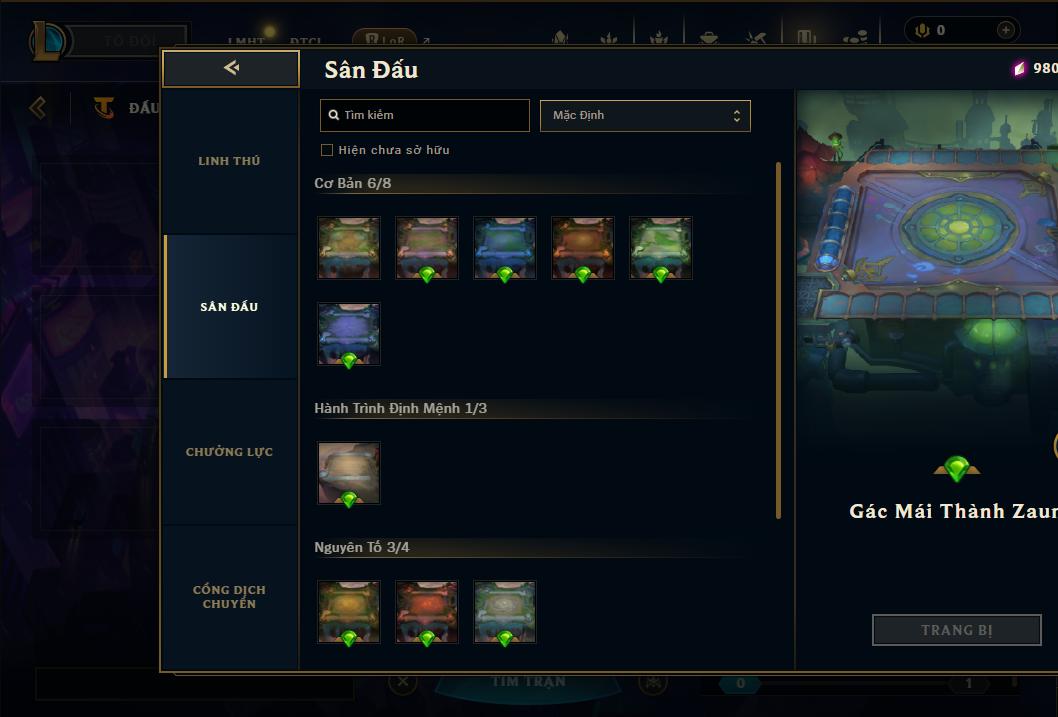Click the left chevron beside ĐẤU header
Image resolution: width=1058 pixels, height=717 pixels.
click(x=38, y=107)
